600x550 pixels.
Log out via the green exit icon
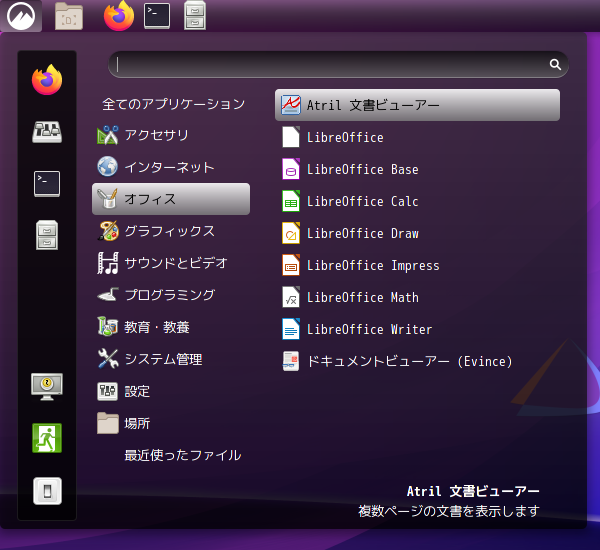point(47,438)
